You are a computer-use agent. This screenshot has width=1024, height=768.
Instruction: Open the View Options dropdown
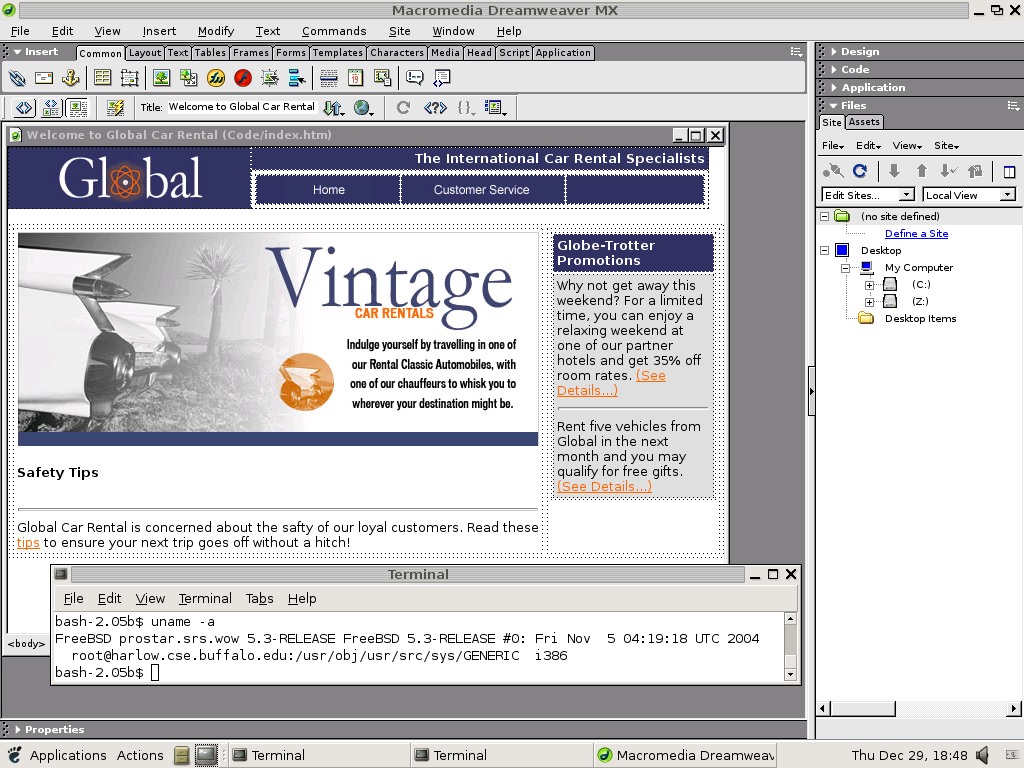(x=496, y=108)
